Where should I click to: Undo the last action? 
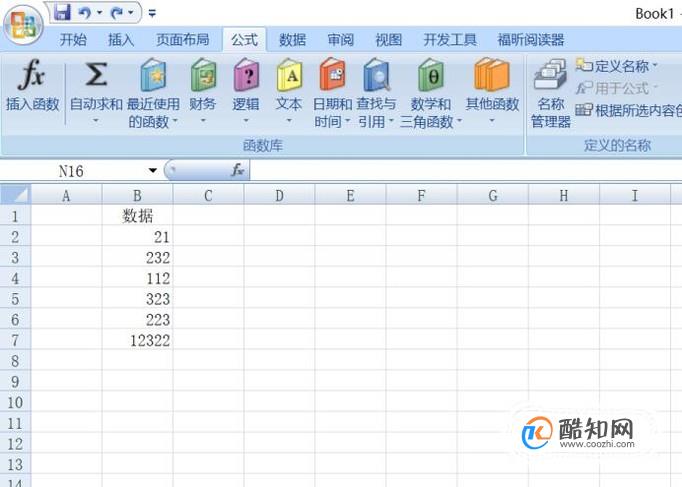[x=84, y=13]
